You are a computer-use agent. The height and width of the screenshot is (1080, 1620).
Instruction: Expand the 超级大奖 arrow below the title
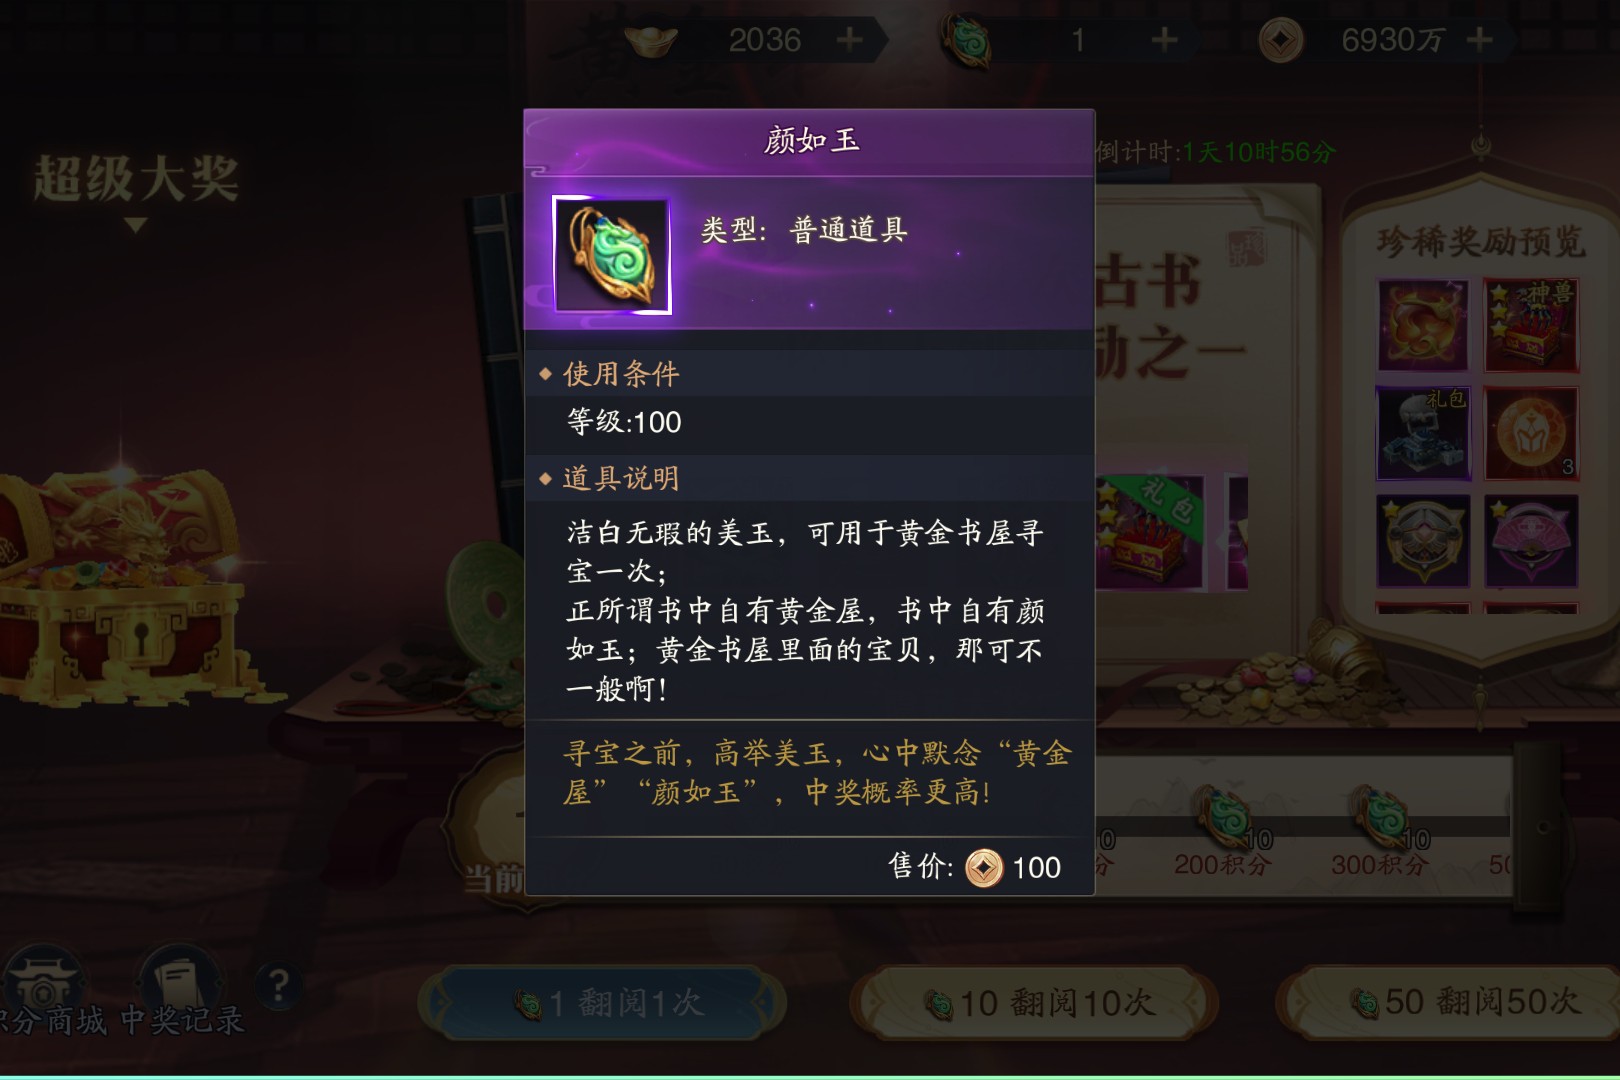(x=135, y=226)
